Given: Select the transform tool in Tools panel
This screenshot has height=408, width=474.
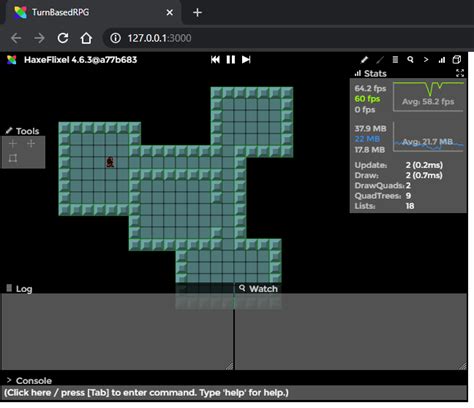Looking at the screenshot, I should (x=13, y=158).
